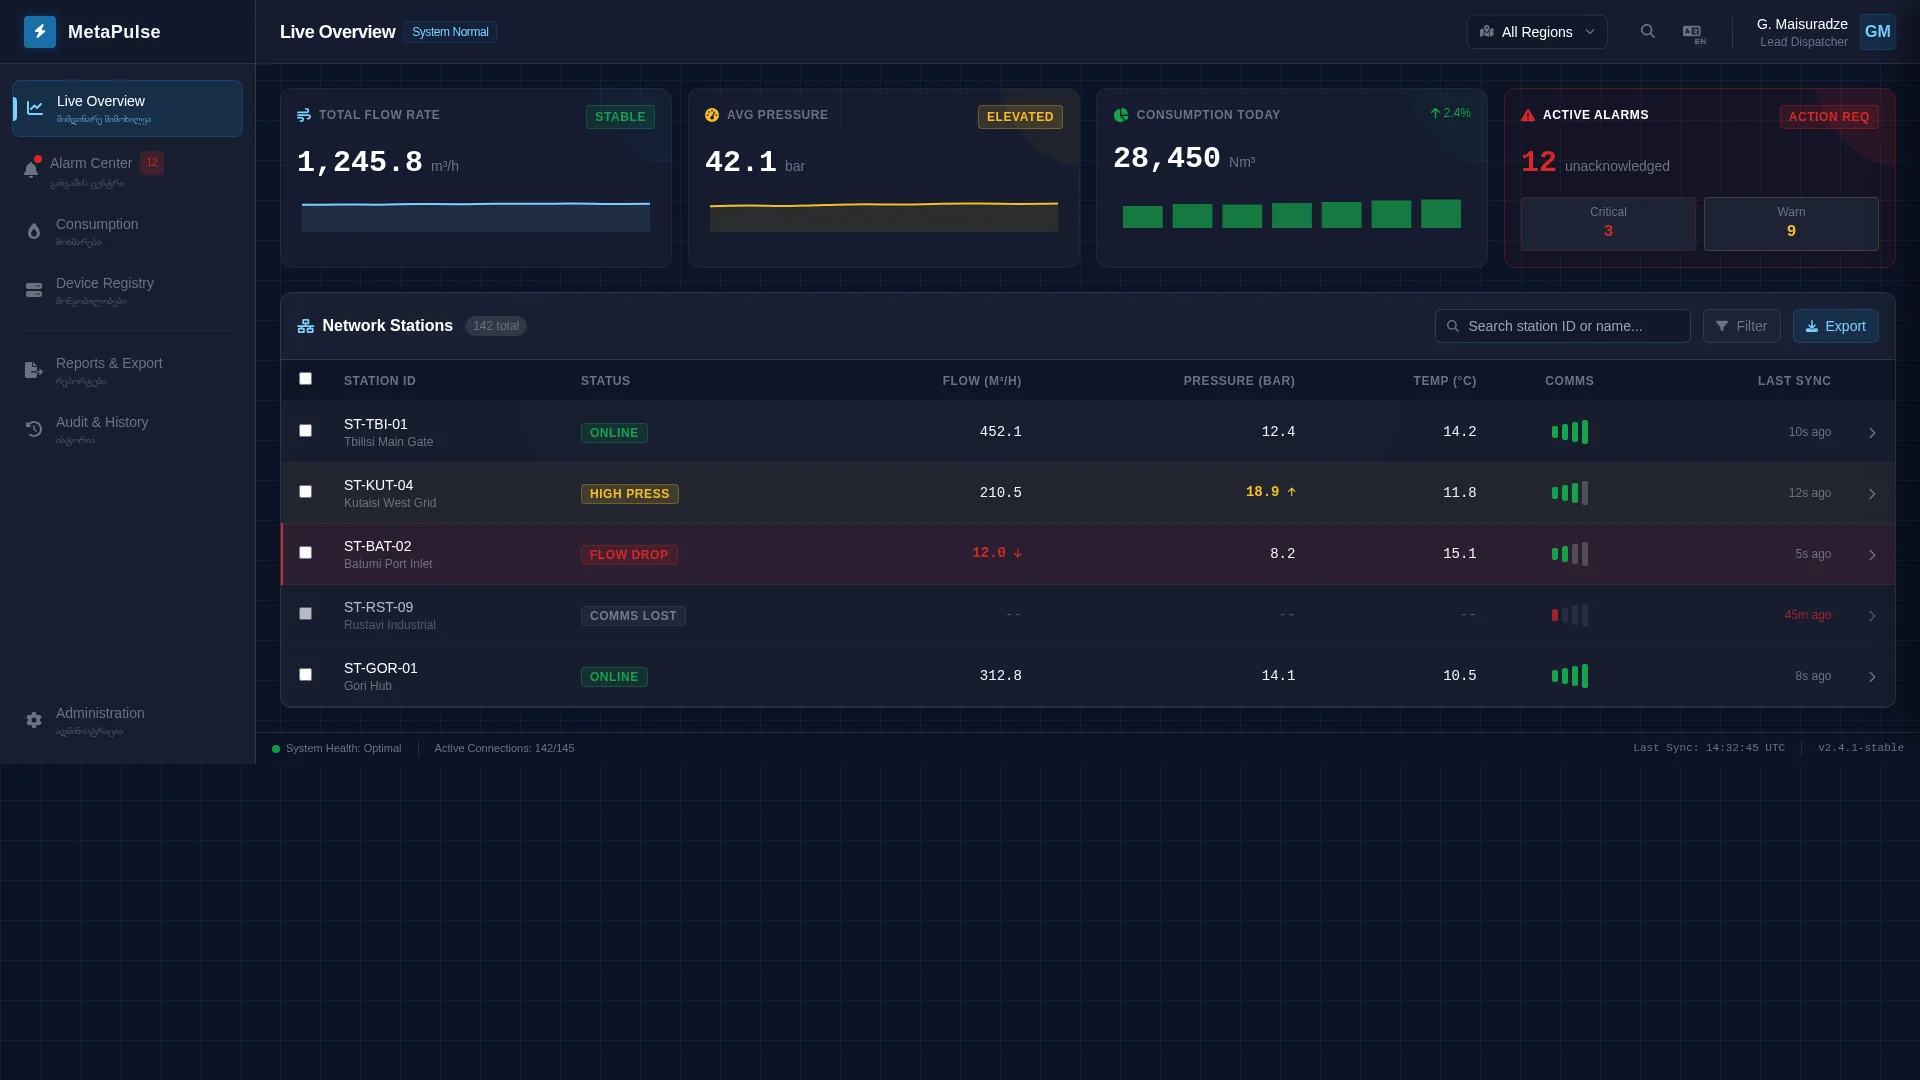Click the up arrow beside pressure 18.9

pyautogui.click(x=1291, y=492)
